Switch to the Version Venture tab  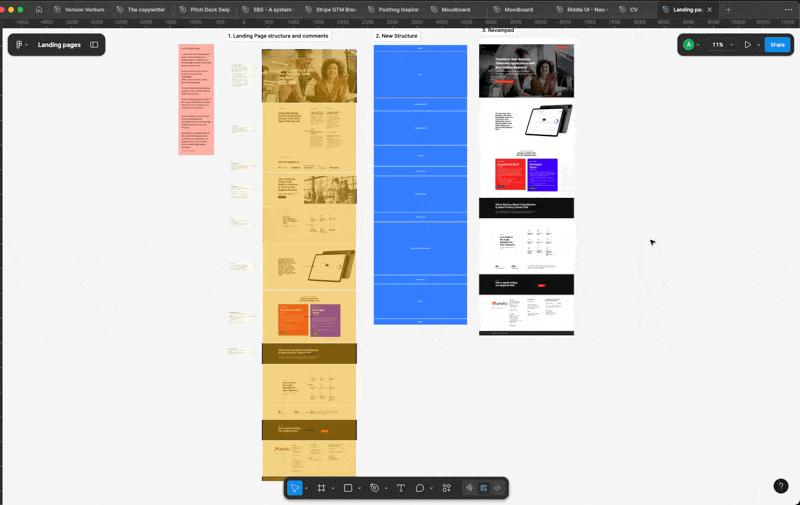click(x=79, y=9)
